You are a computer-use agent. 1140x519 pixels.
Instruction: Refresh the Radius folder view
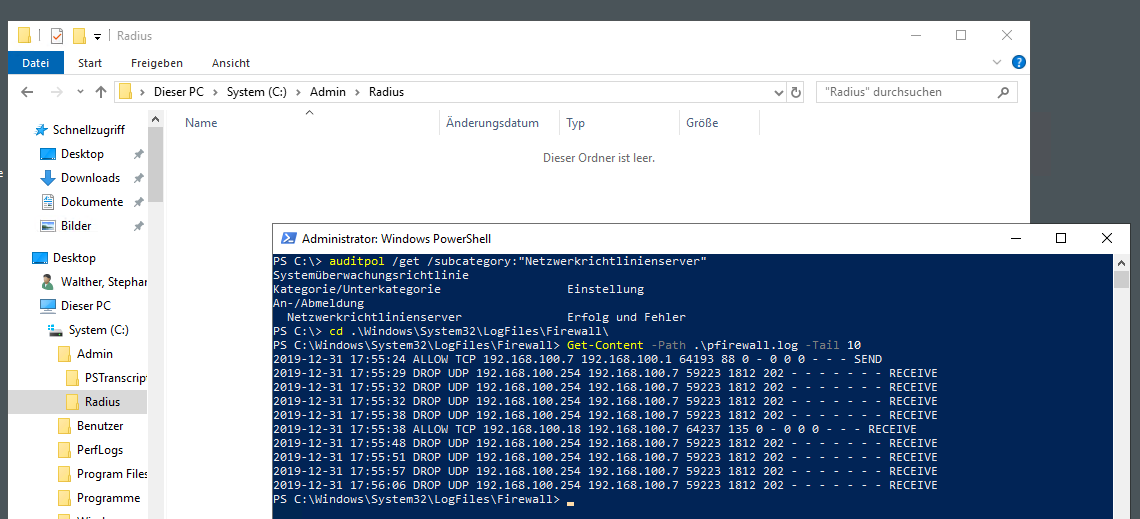(796, 92)
